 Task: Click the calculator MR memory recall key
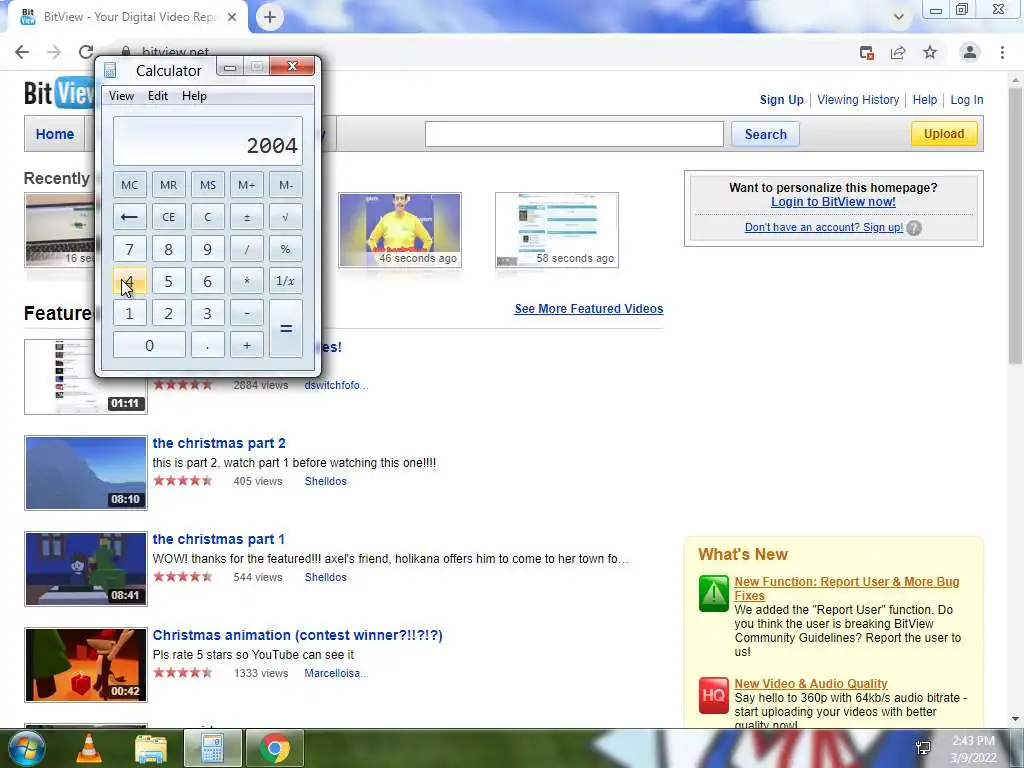168,185
